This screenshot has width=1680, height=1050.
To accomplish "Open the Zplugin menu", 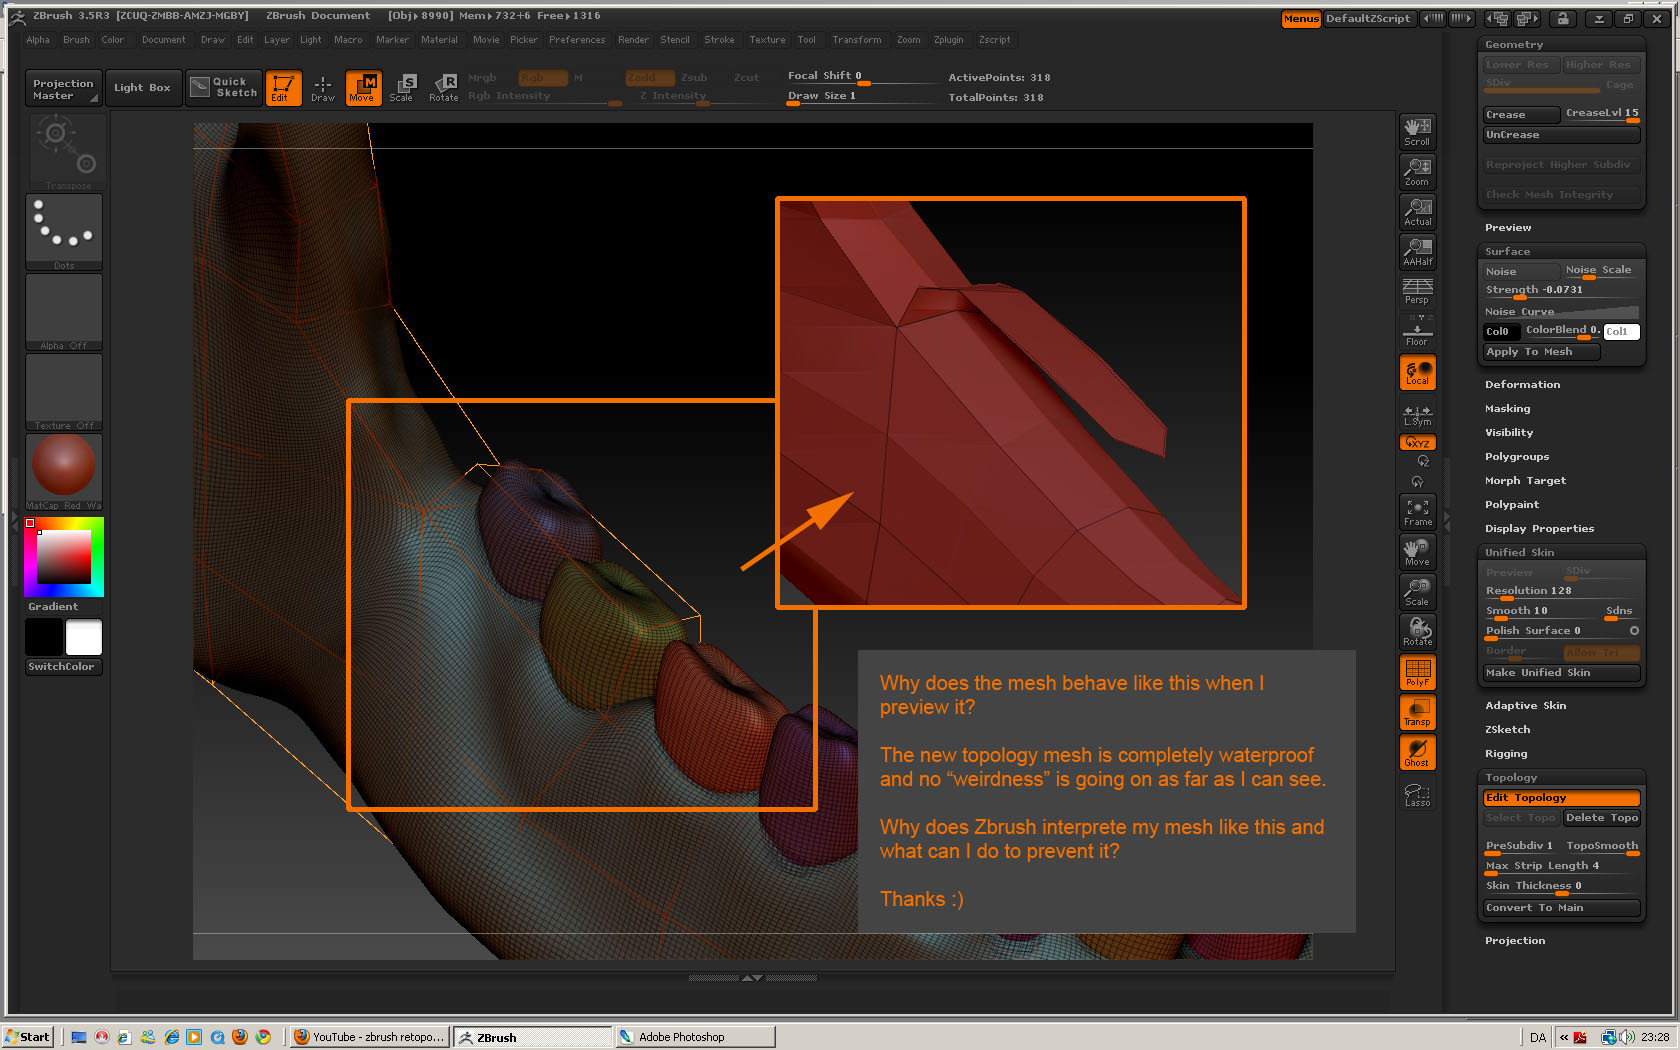I will tap(949, 40).
